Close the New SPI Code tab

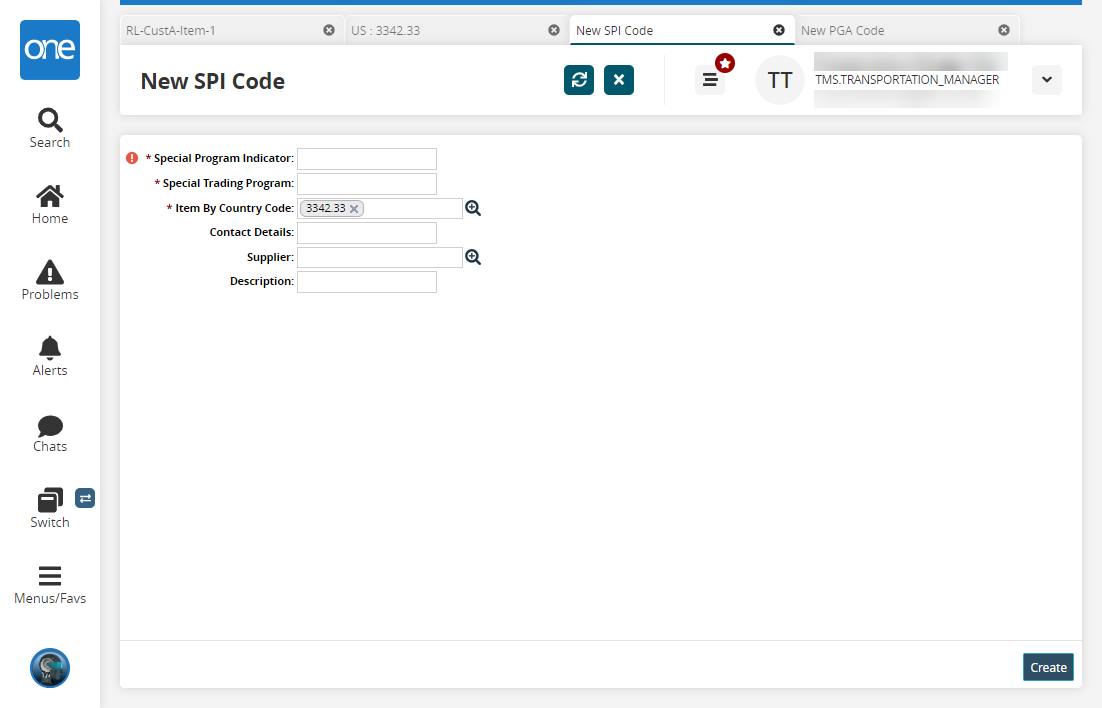(779, 30)
